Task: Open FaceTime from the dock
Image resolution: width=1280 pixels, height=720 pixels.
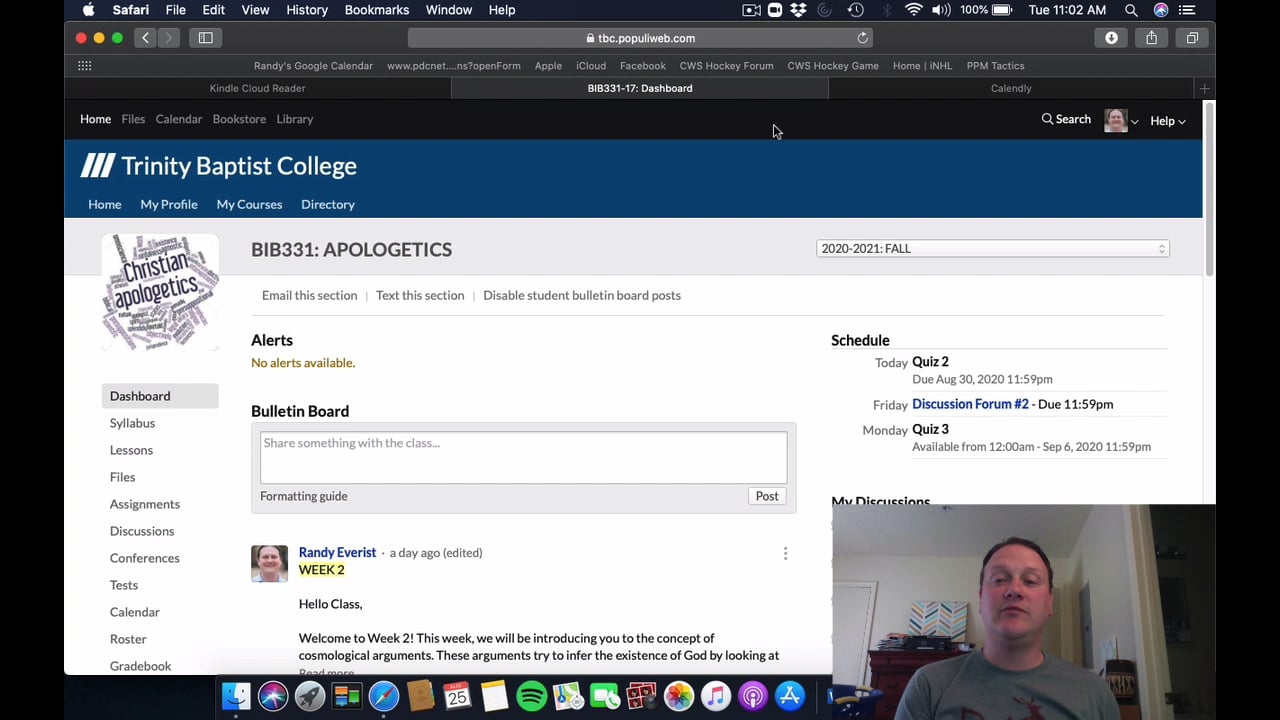Action: 605,695
